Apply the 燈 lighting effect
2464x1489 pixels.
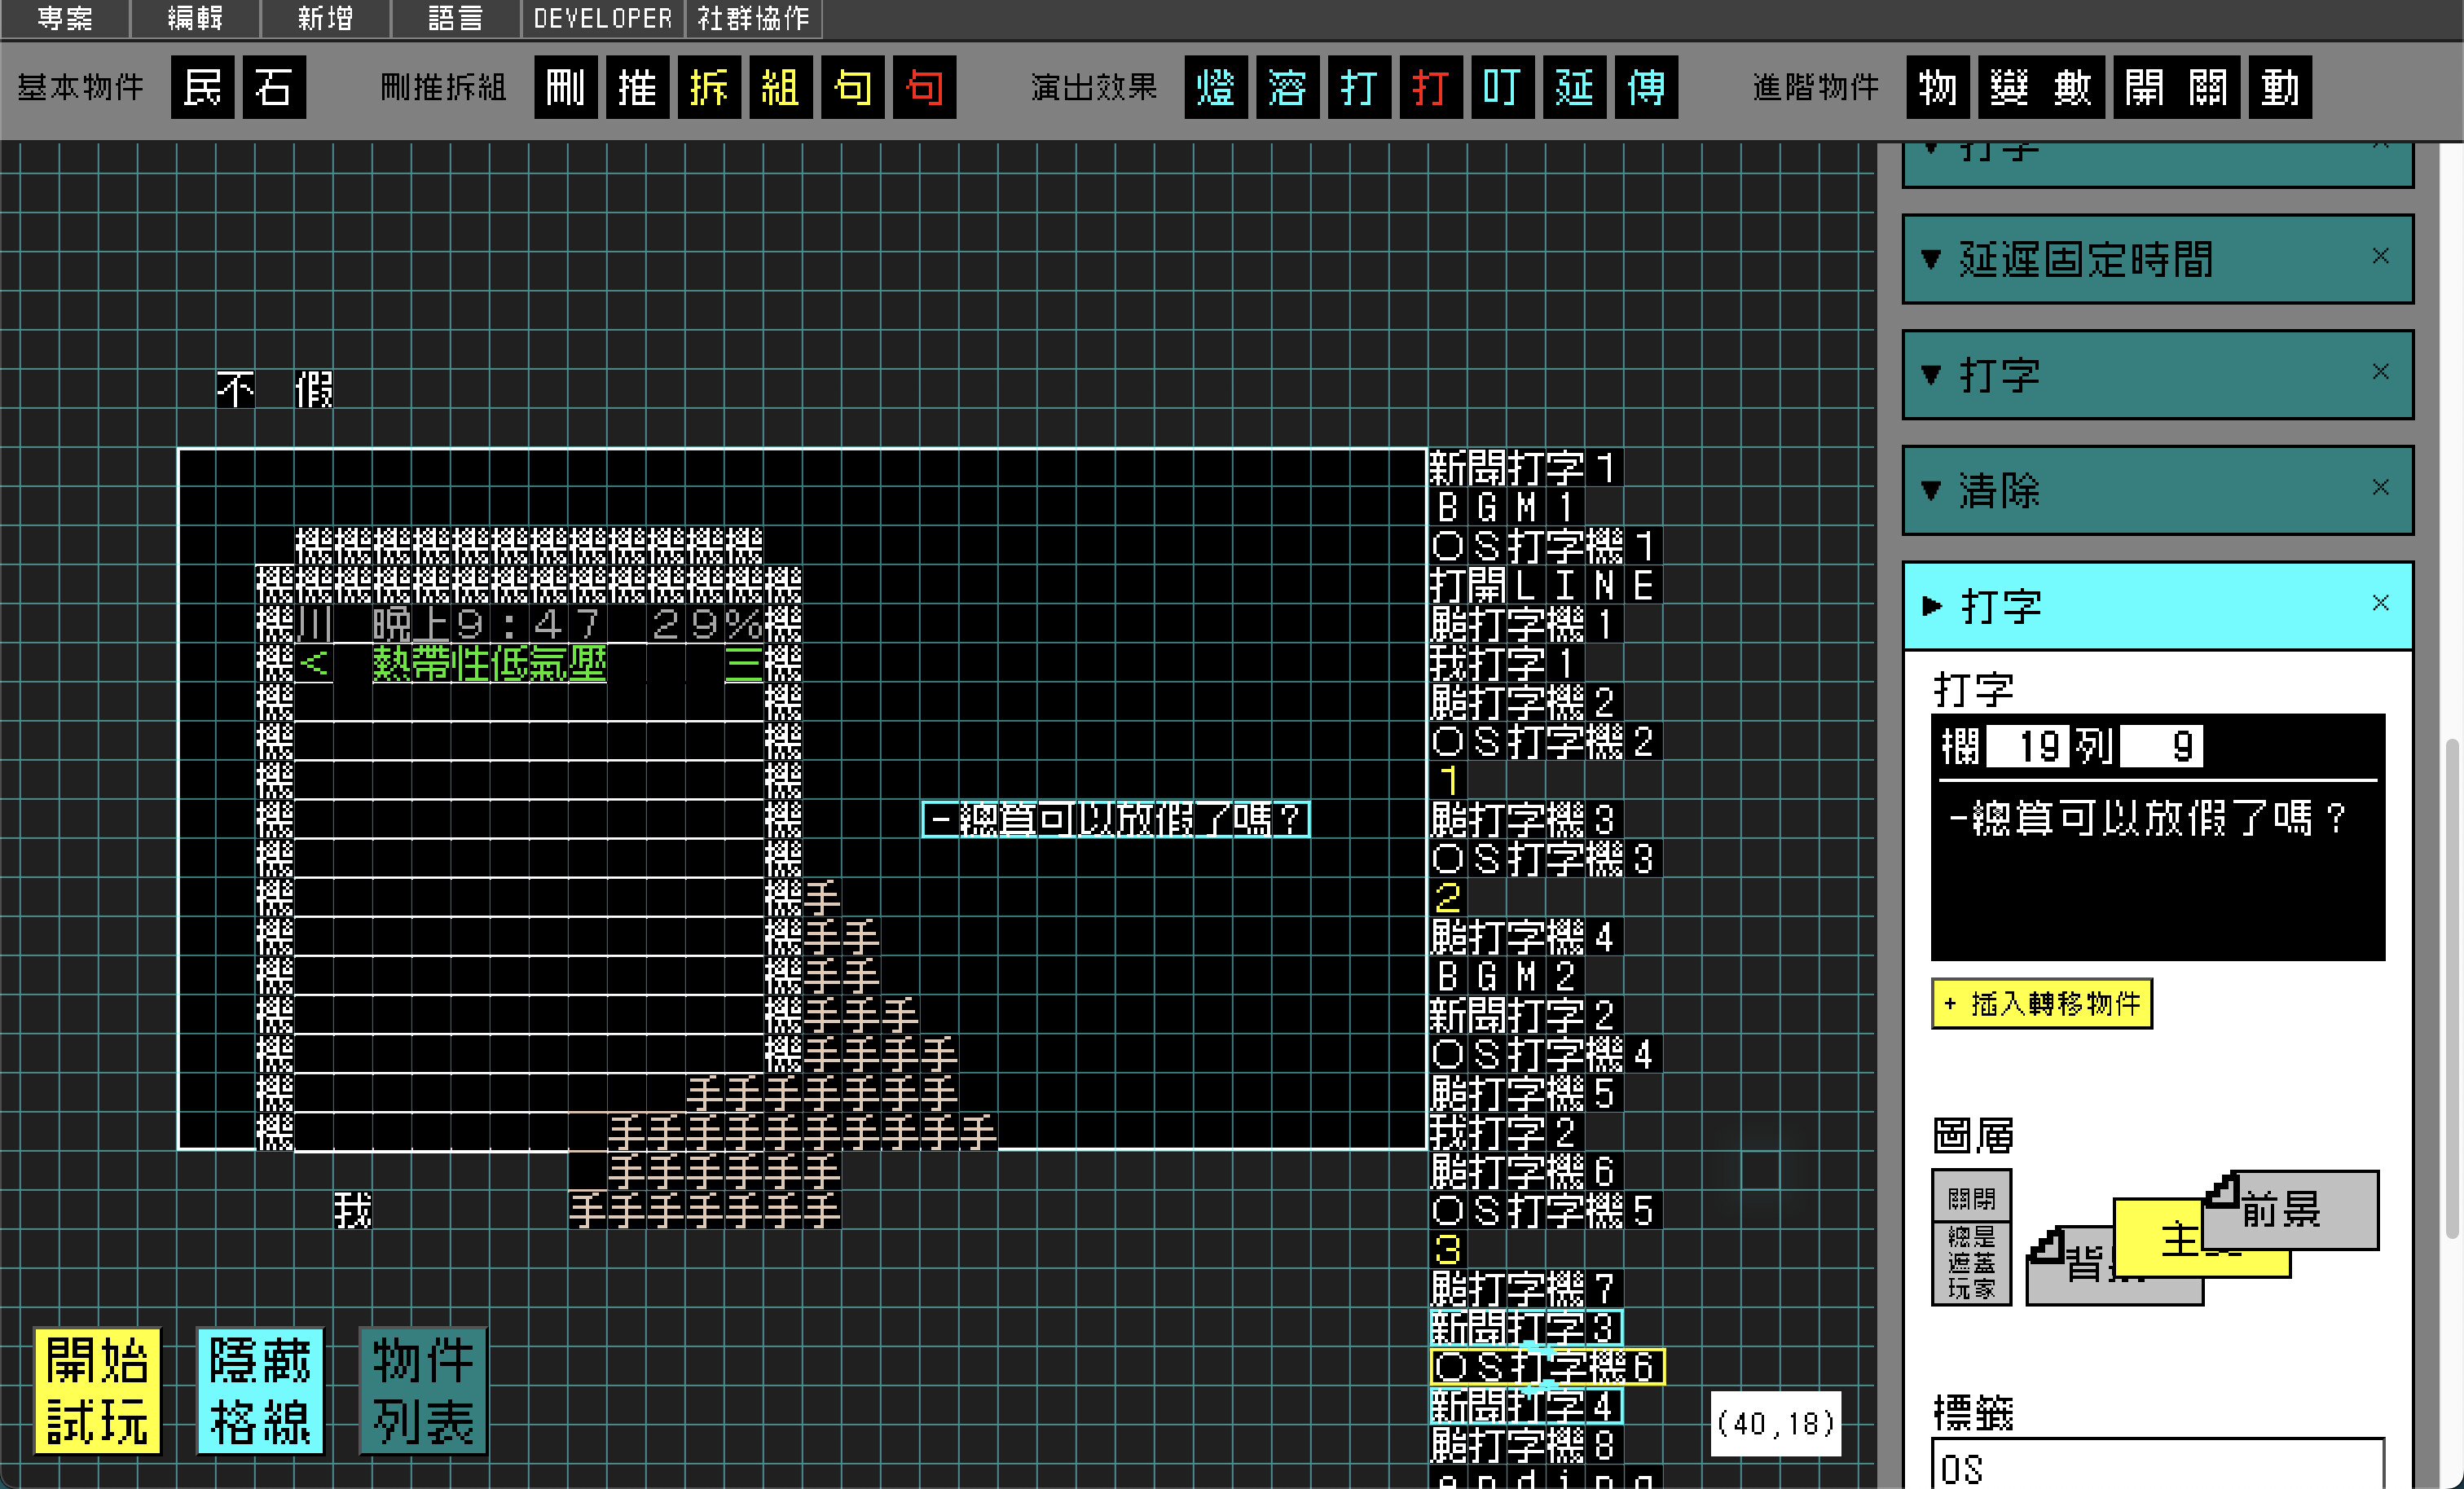1216,88
